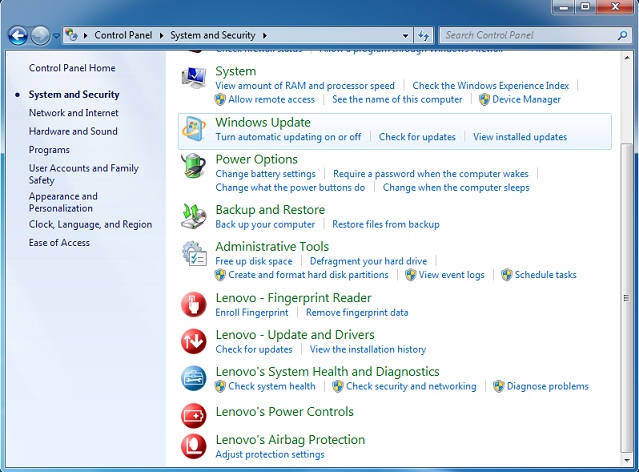Go back with the Back arrow button
The width and height of the screenshot is (639, 472).
[18, 35]
